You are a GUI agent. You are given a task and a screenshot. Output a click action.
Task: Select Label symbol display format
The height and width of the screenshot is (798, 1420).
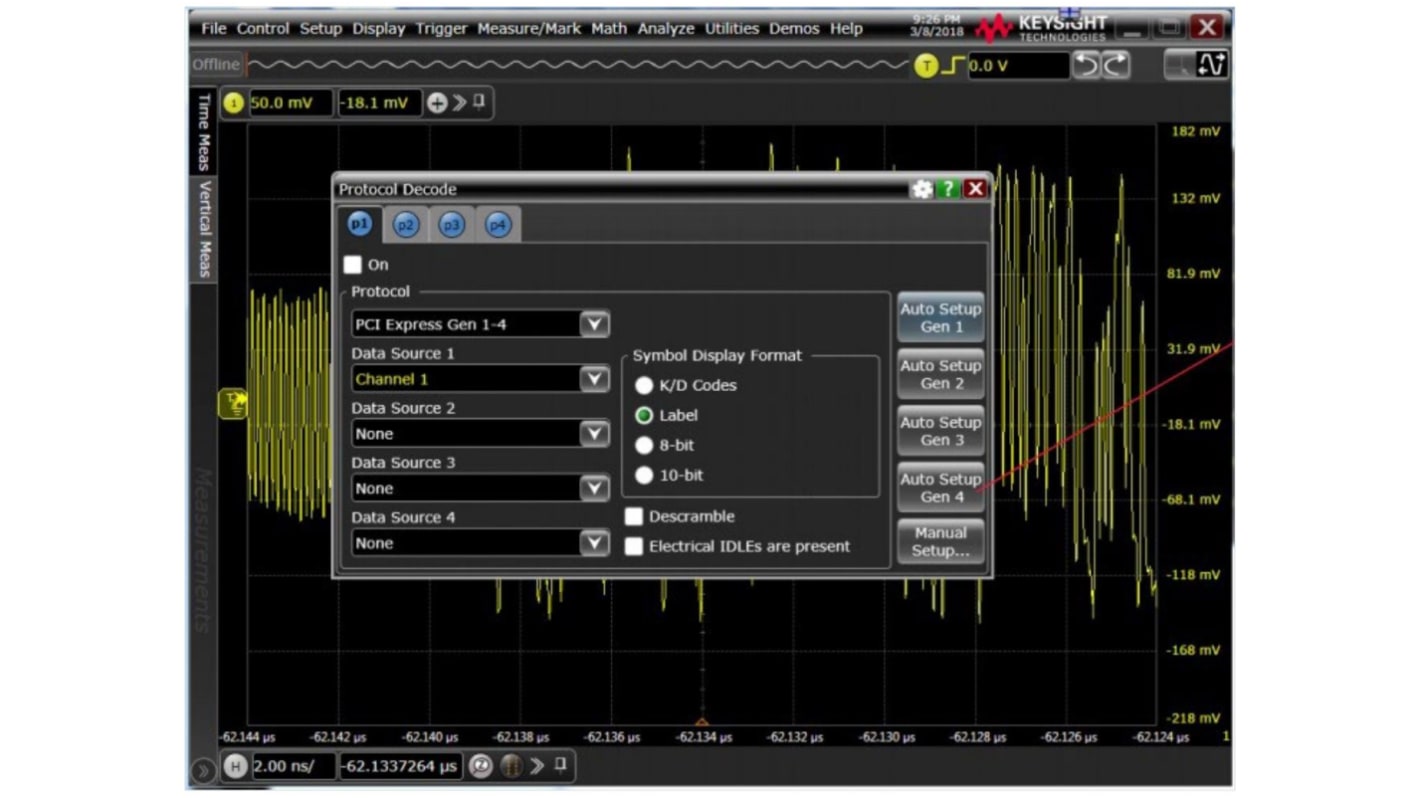(644, 415)
